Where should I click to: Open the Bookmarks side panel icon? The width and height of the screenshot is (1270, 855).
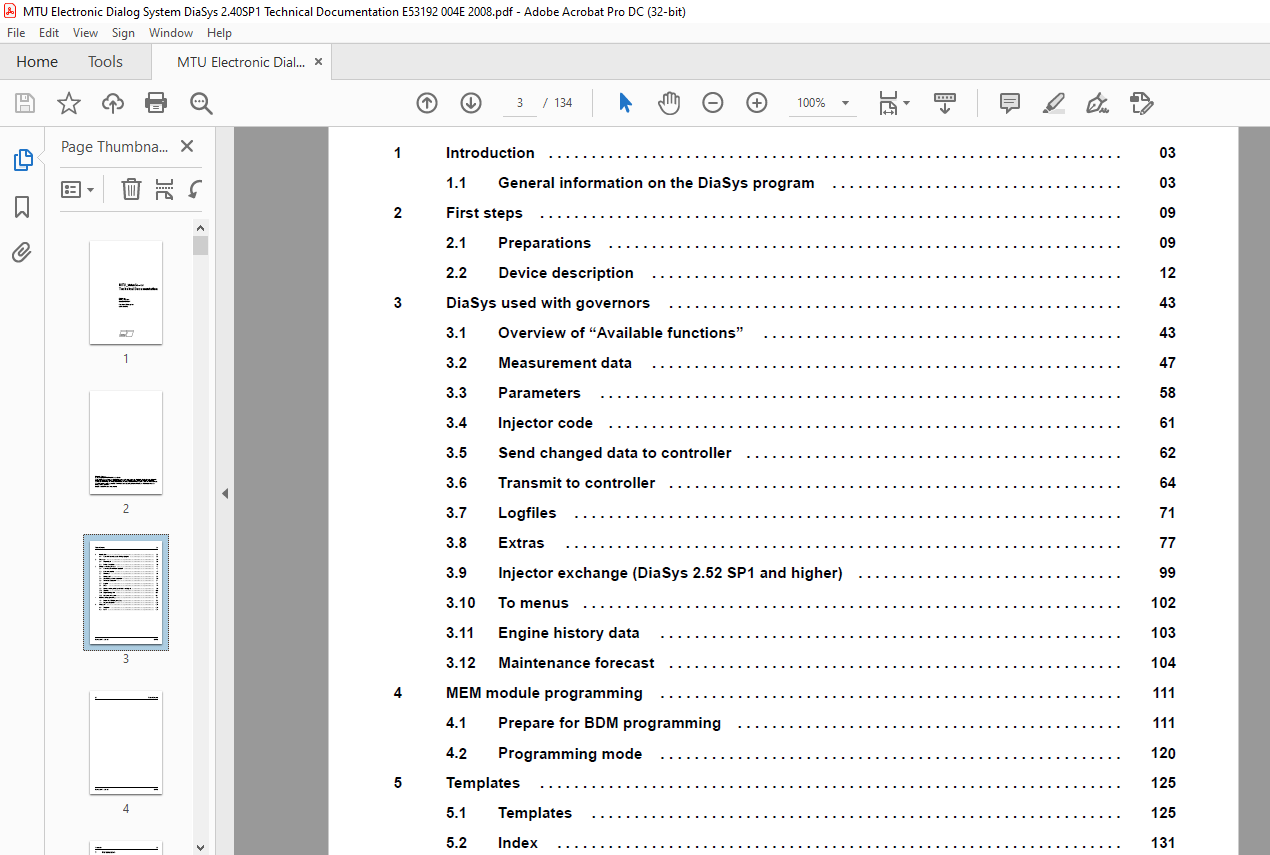click(22, 207)
